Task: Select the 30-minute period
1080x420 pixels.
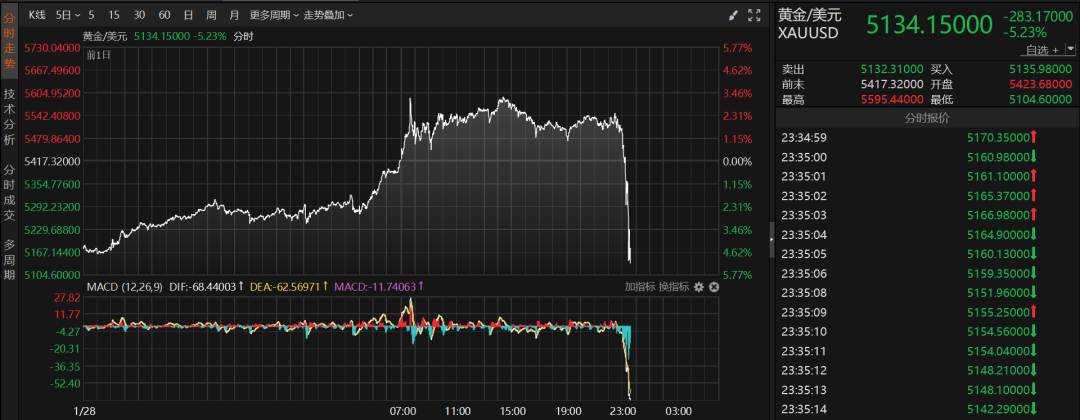Action: click(139, 14)
